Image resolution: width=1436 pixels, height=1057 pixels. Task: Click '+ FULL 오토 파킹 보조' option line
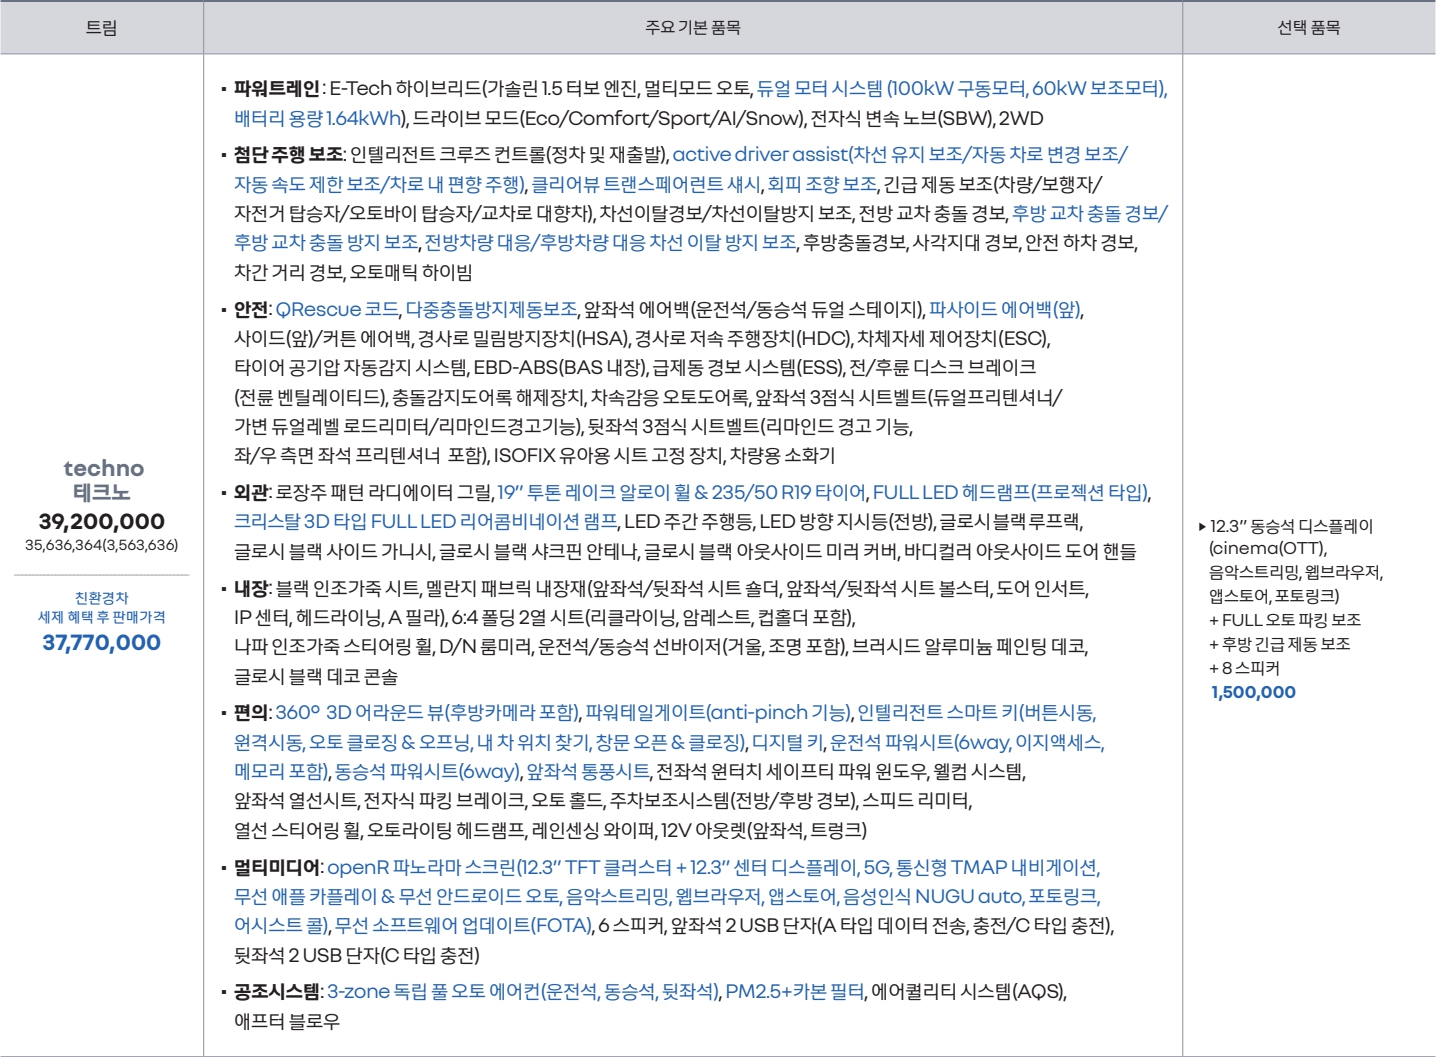[x=1285, y=620]
